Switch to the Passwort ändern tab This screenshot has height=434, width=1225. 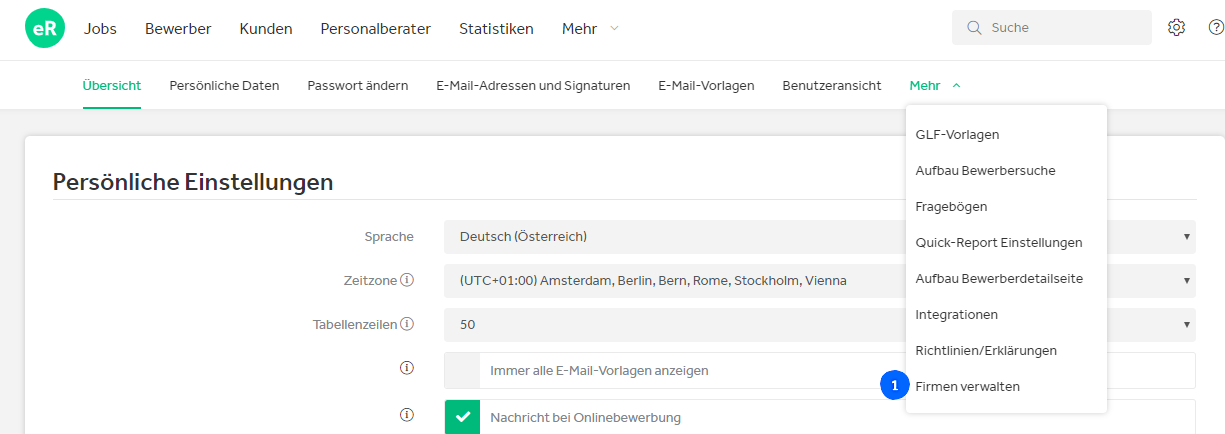pyautogui.click(x=358, y=86)
